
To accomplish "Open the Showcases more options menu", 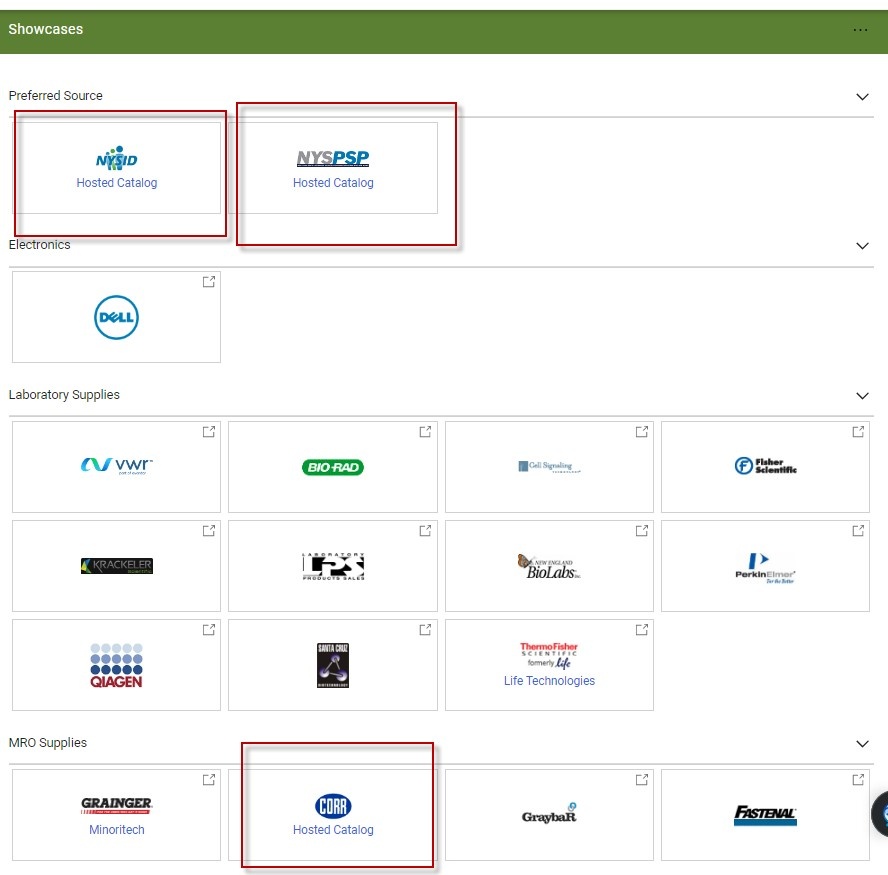I will tap(860, 30).
